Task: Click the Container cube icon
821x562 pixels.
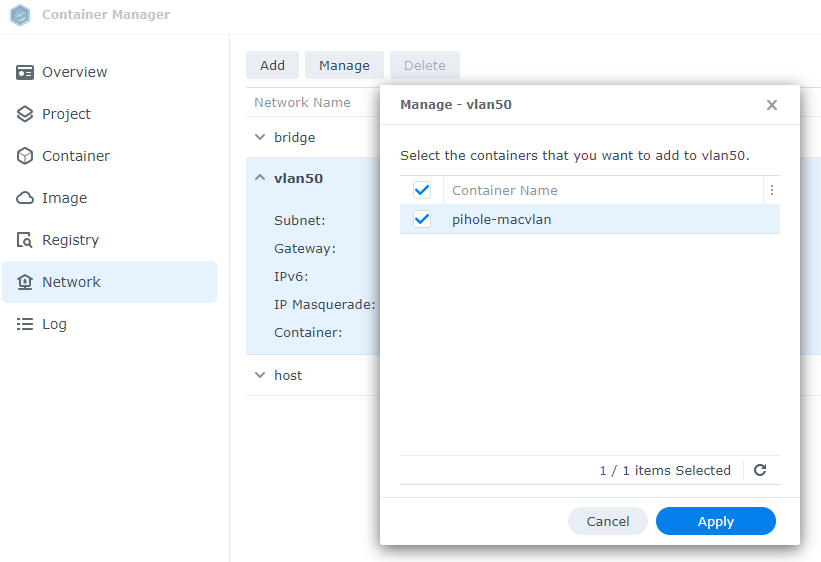Action: click(25, 156)
